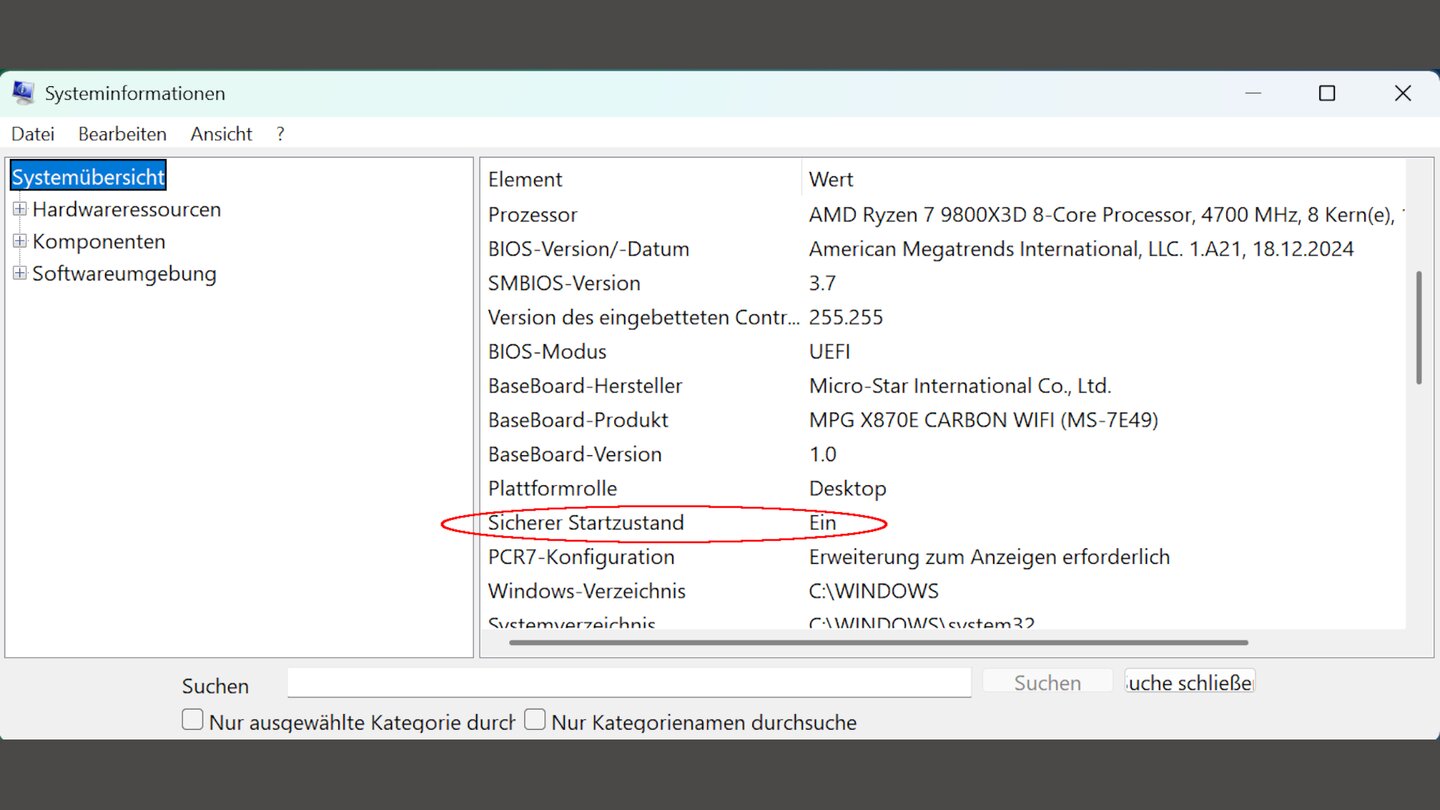Maximize the Systeminformationen window
The image size is (1440, 810).
click(1327, 93)
